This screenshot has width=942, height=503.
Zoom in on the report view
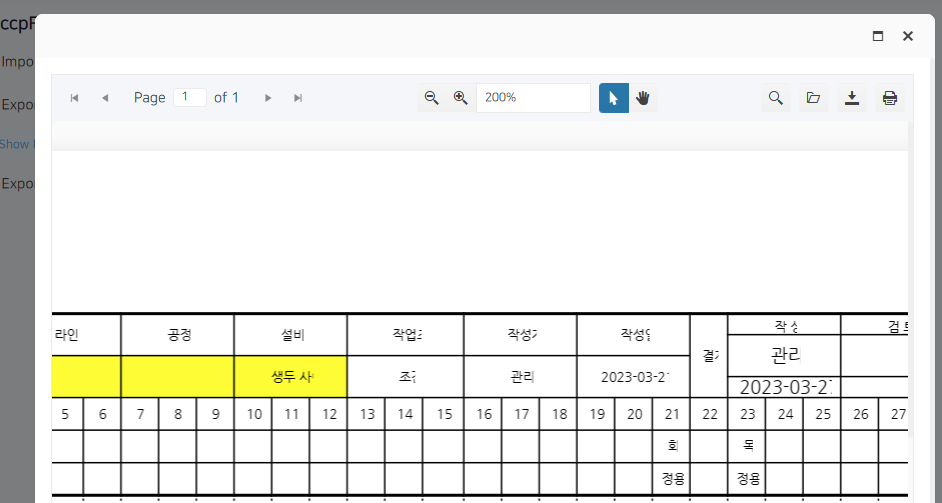[461, 98]
